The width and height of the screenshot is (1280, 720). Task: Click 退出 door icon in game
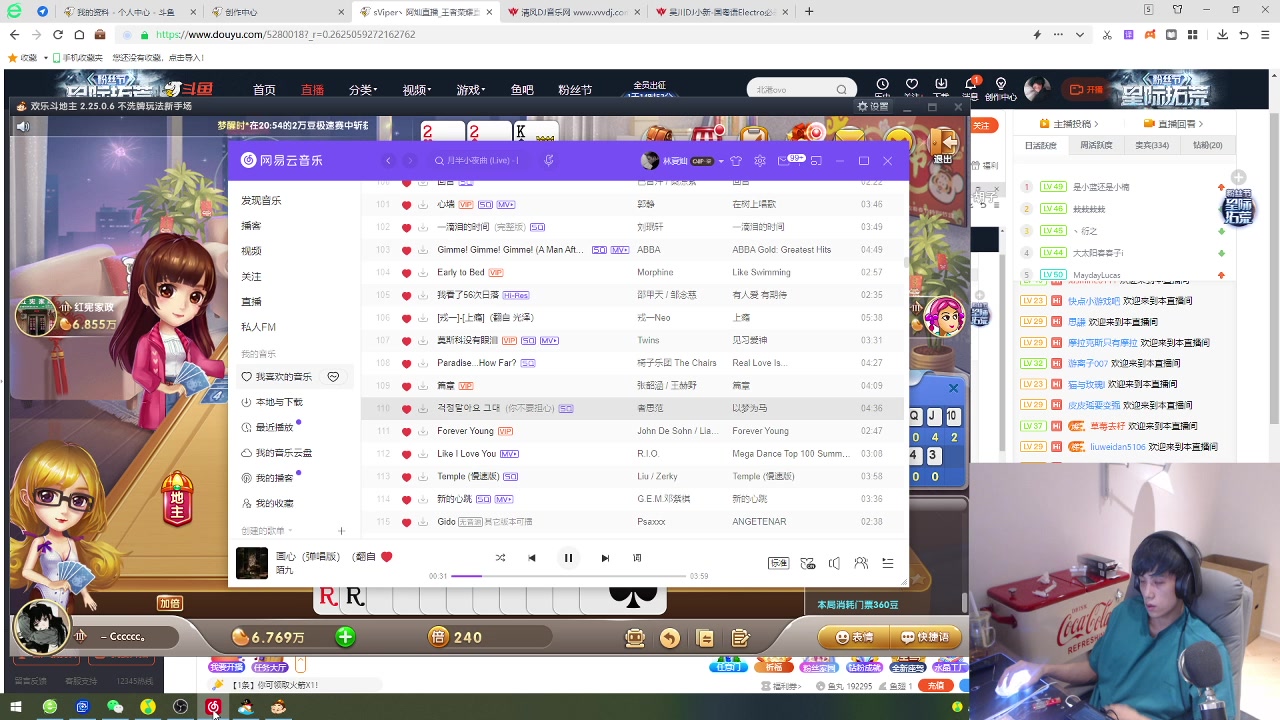(x=943, y=145)
